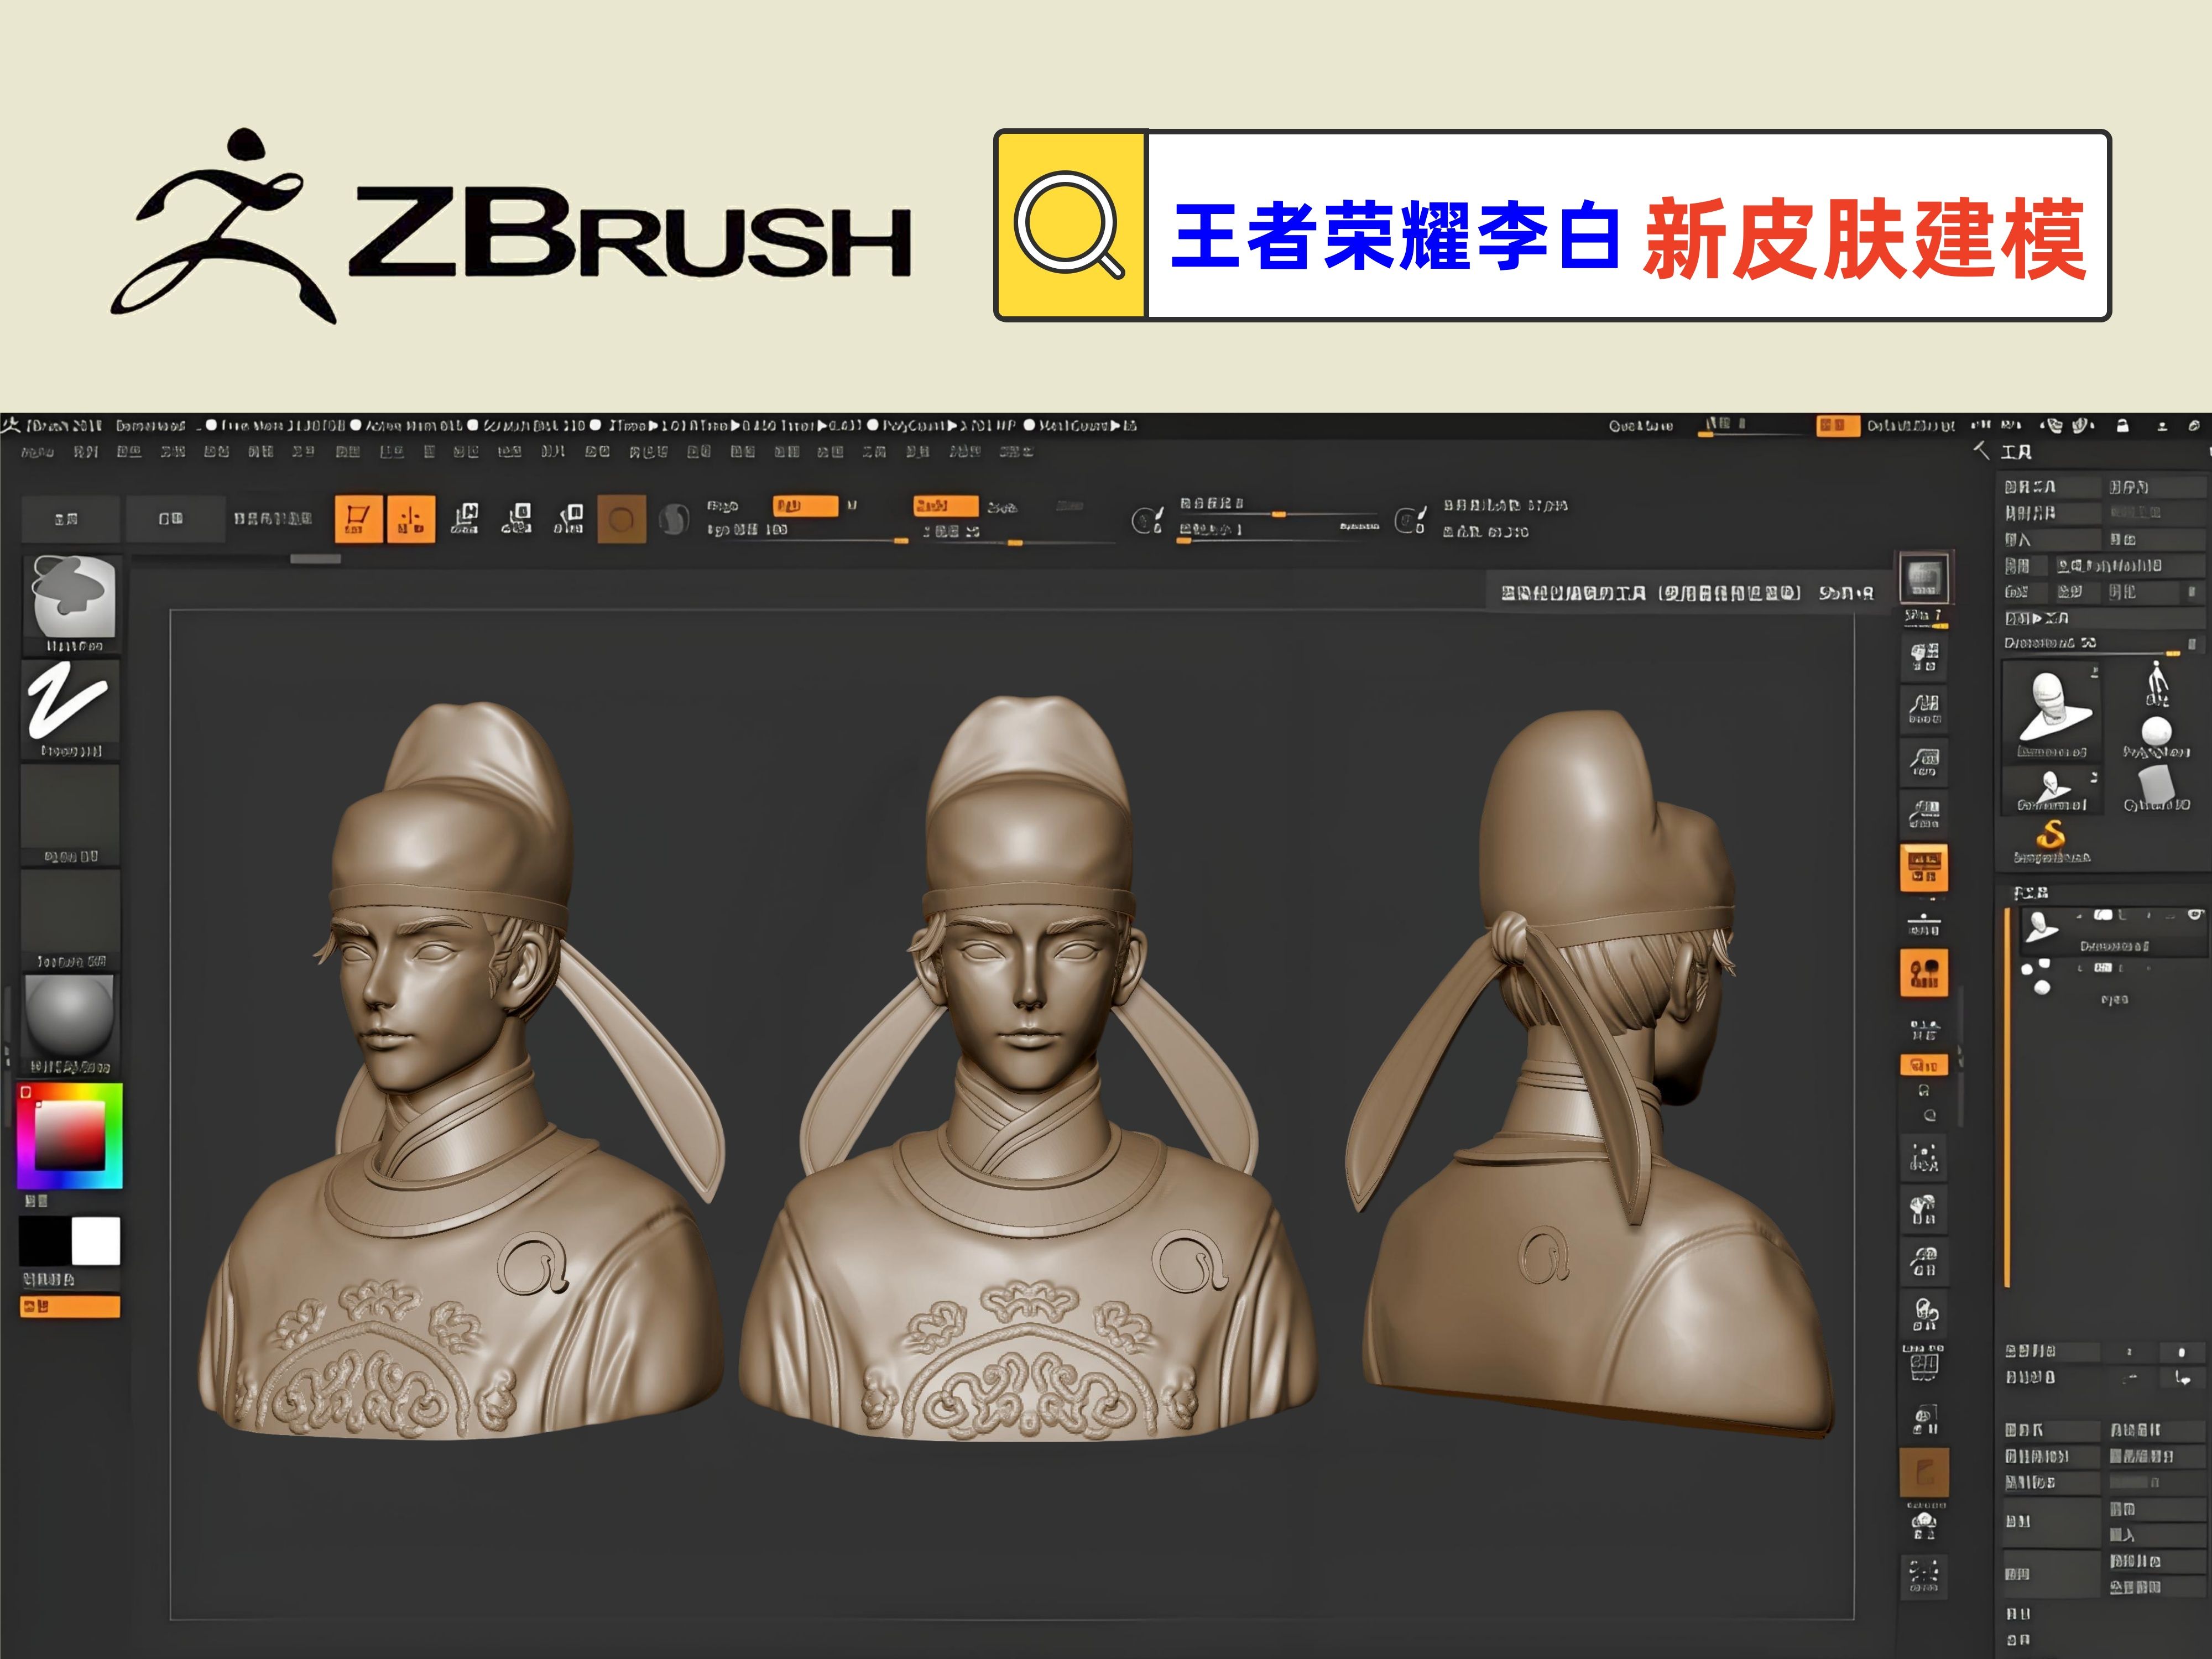Click the gray sphere icon beside the gizmo
2212x1659 pixels.
coord(674,520)
